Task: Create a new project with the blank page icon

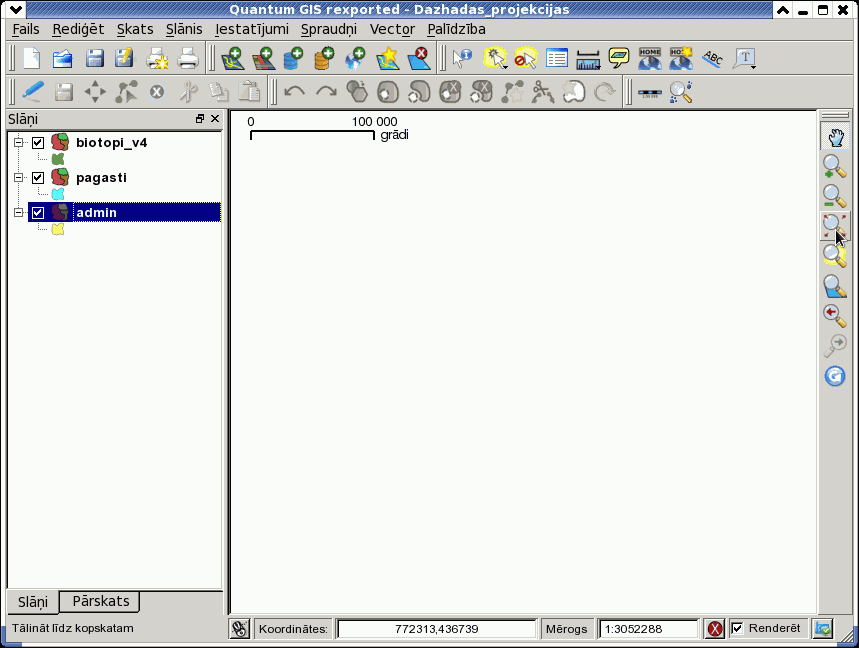Action: click(32, 58)
